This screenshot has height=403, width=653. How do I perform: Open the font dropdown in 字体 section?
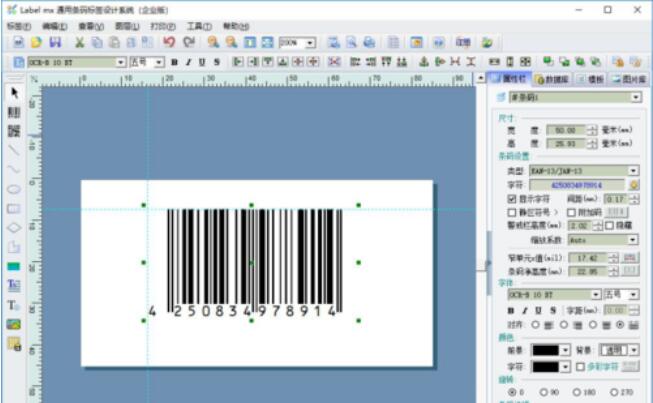pyautogui.click(x=596, y=295)
